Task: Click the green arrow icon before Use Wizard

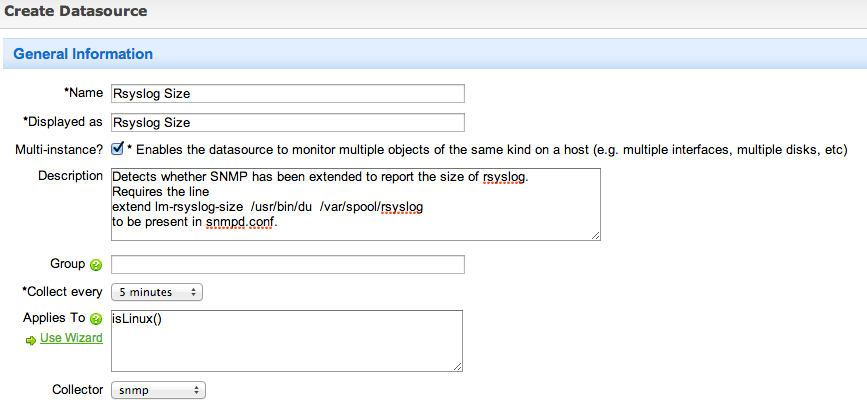Action: point(30,340)
